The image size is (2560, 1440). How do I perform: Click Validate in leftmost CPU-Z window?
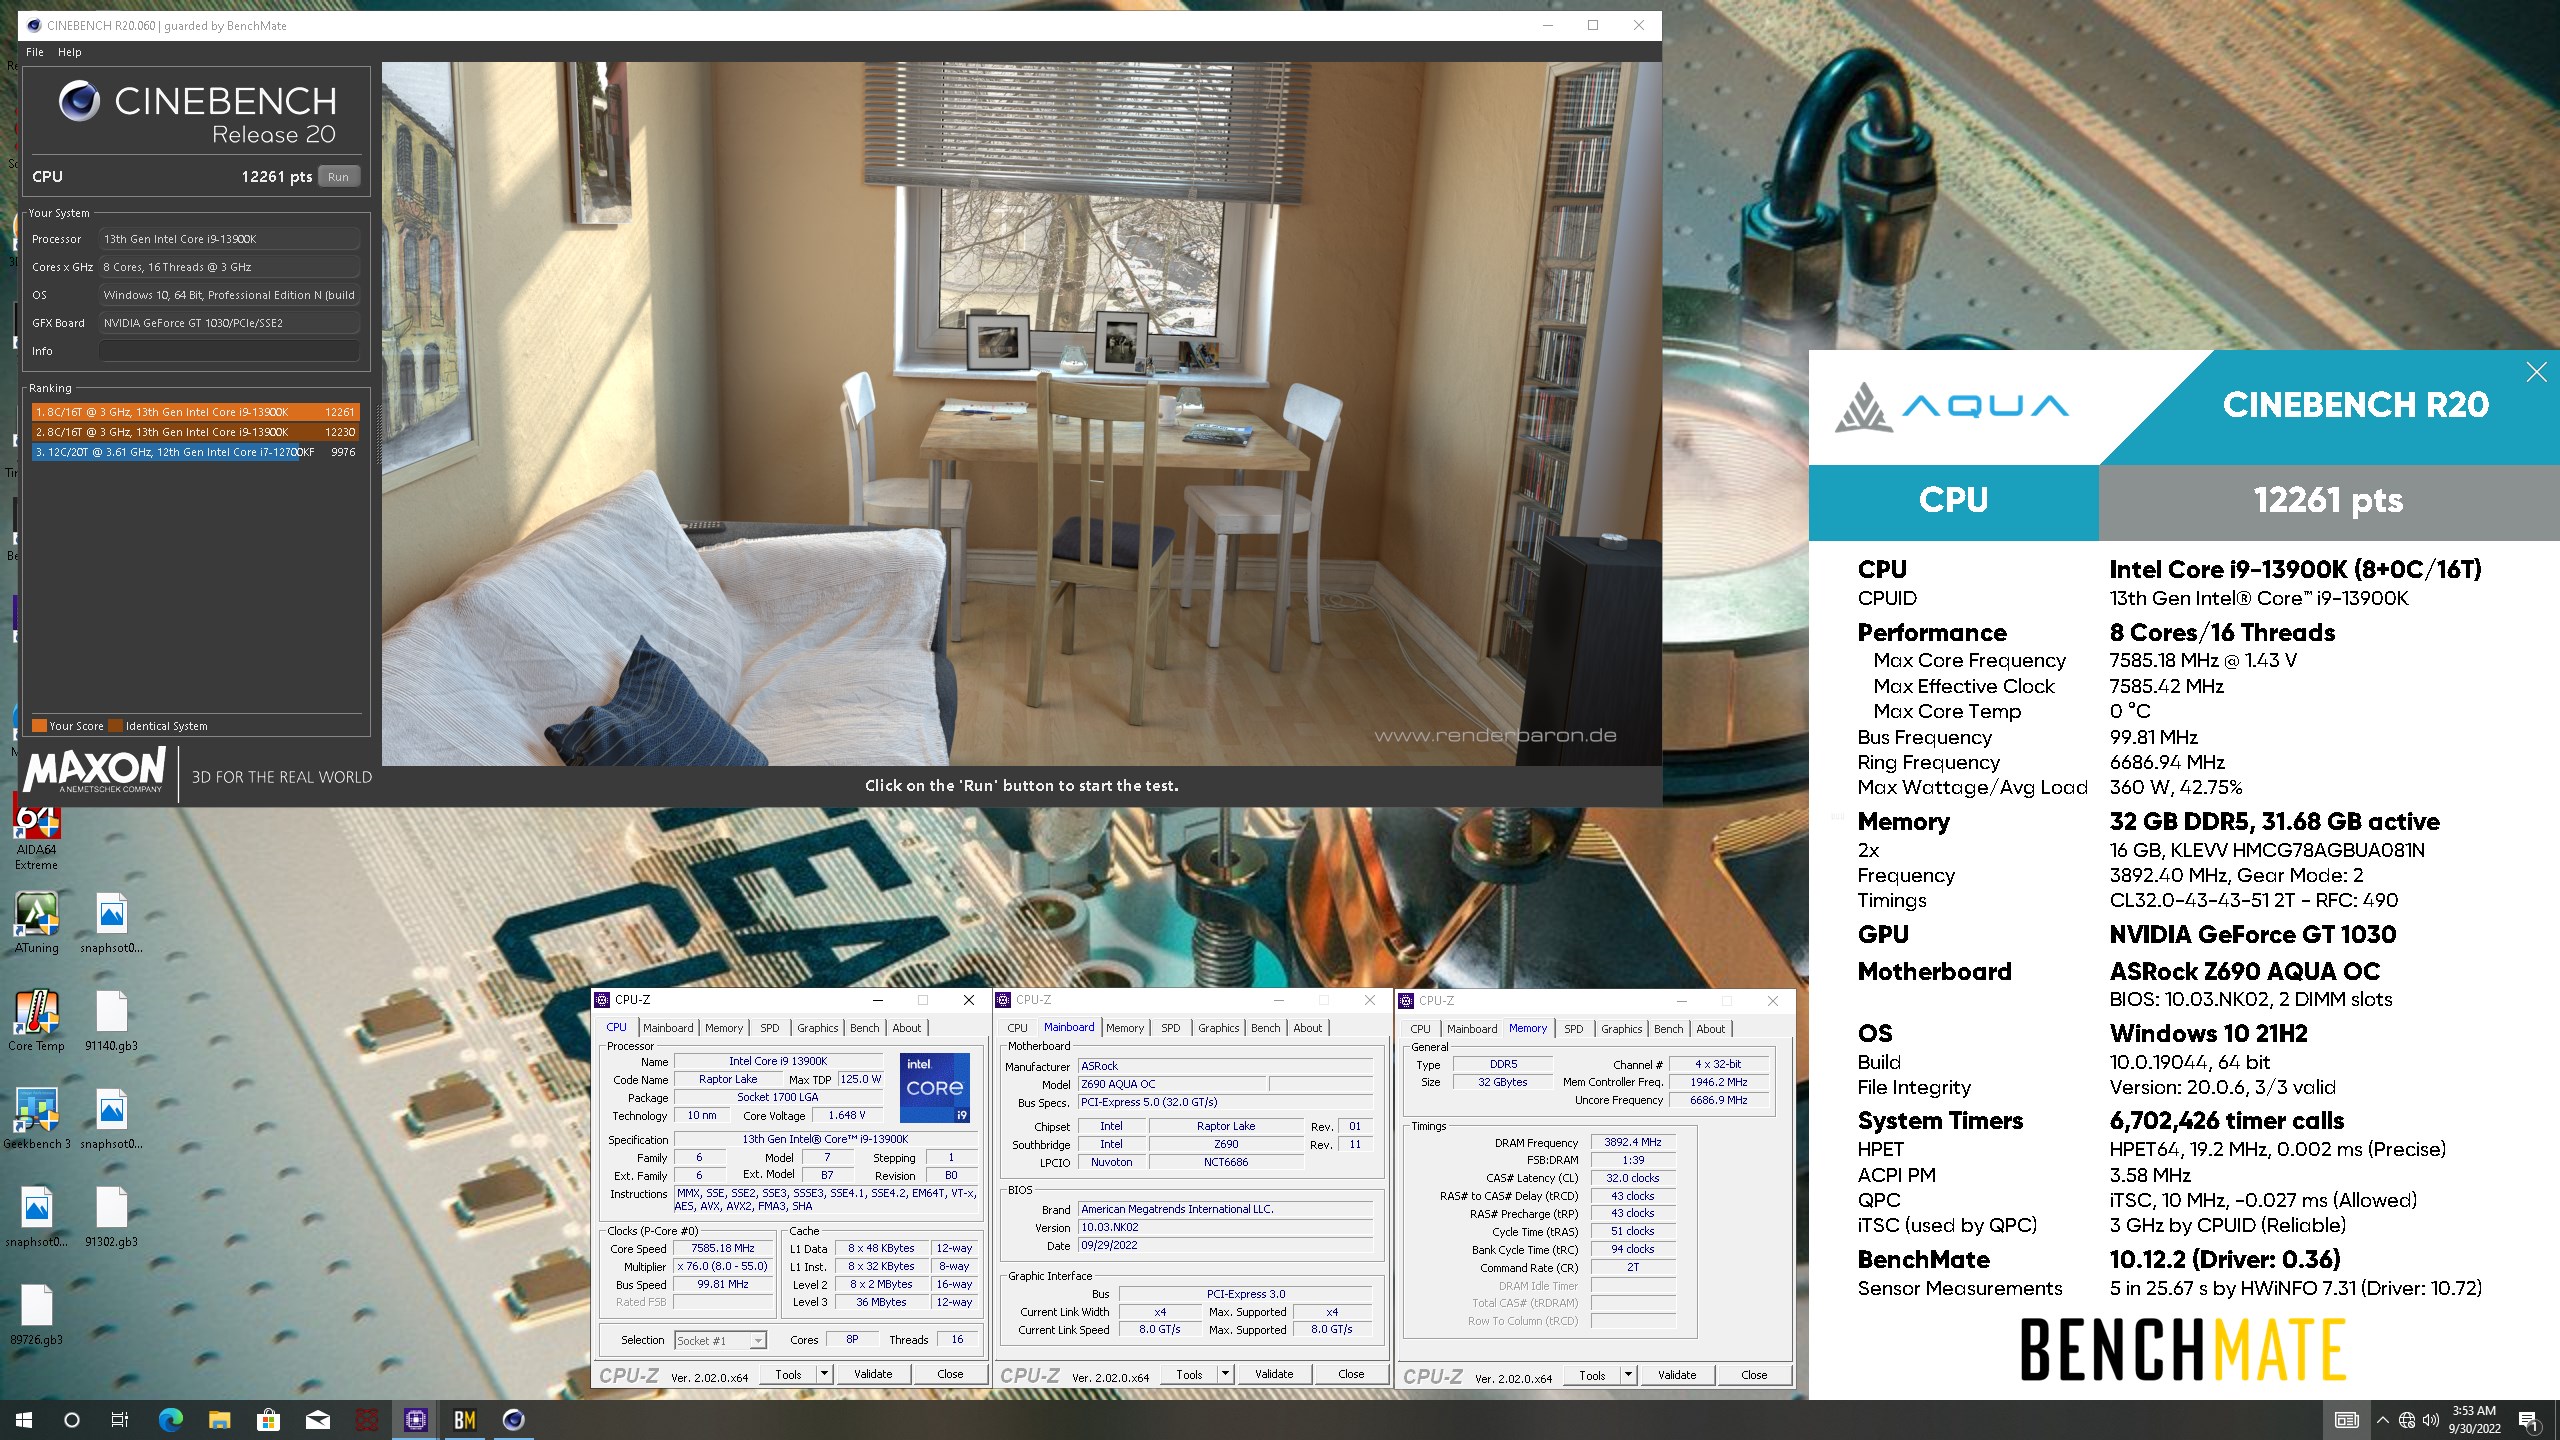coord(873,1374)
